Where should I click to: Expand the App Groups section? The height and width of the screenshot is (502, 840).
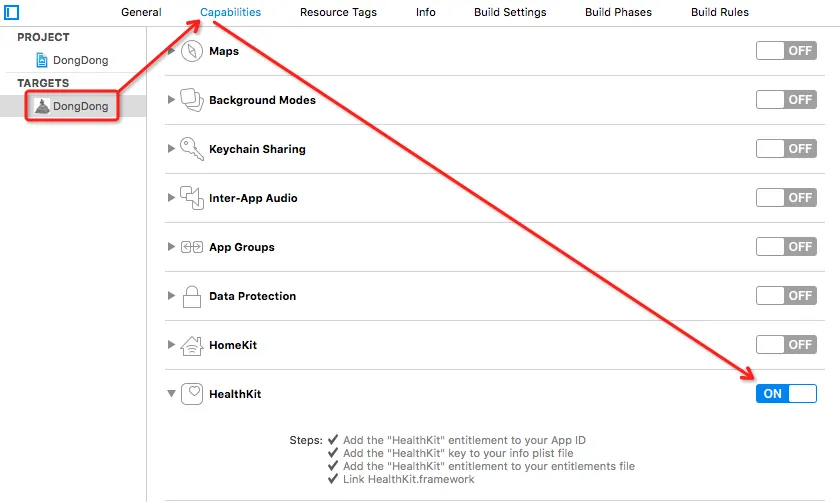[171, 247]
